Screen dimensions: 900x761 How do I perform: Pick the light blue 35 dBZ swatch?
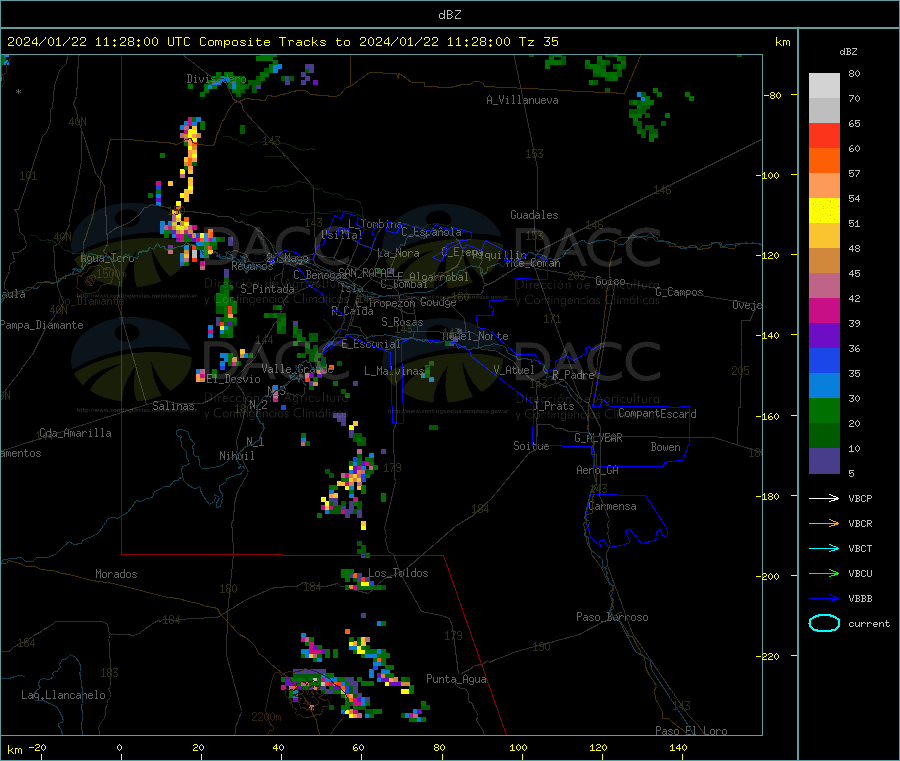coord(824,386)
